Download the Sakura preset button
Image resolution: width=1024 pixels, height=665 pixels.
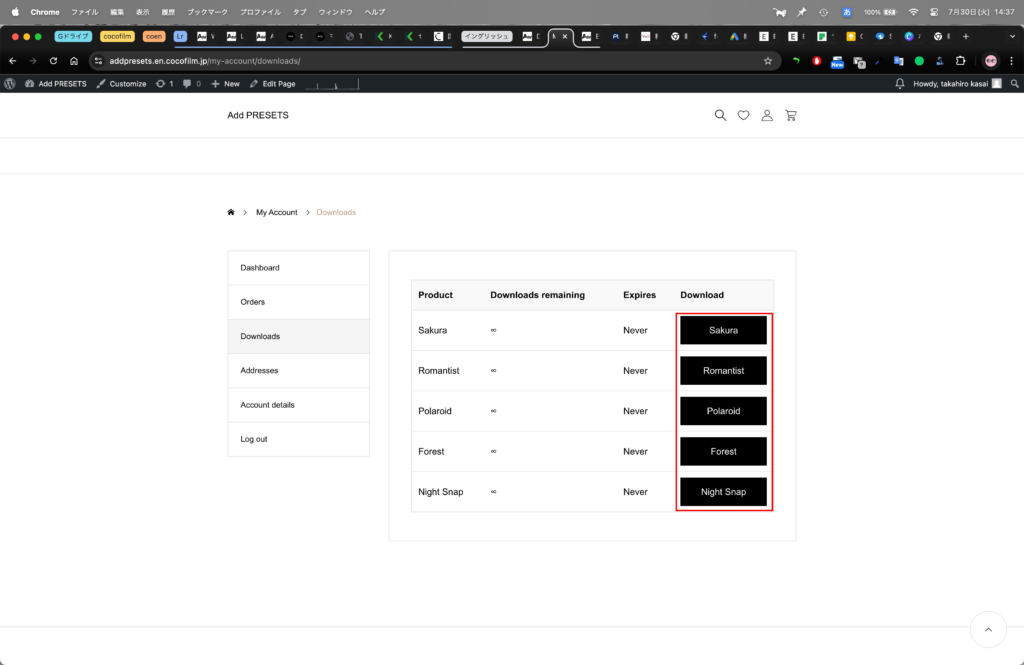pos(723,331)
